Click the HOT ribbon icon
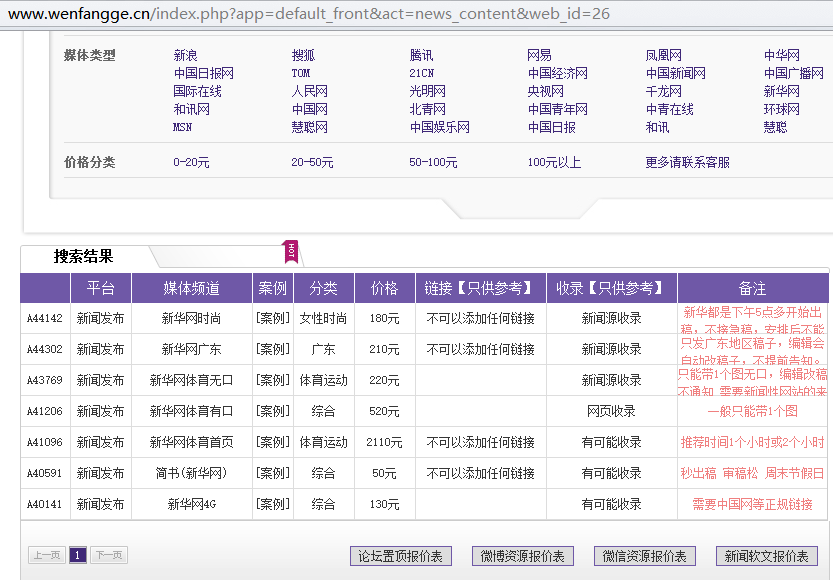Screen dimensions: 833x580 tap(292, 251)
